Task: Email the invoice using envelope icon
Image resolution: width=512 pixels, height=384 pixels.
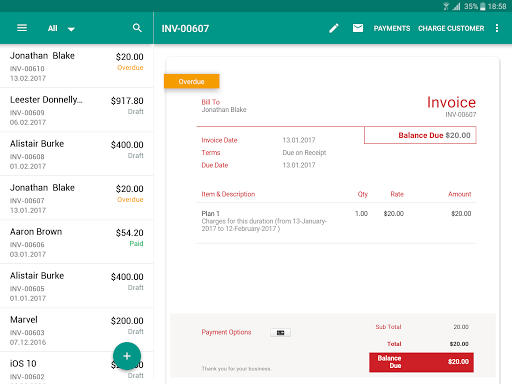Action: [x=358, y=28]
